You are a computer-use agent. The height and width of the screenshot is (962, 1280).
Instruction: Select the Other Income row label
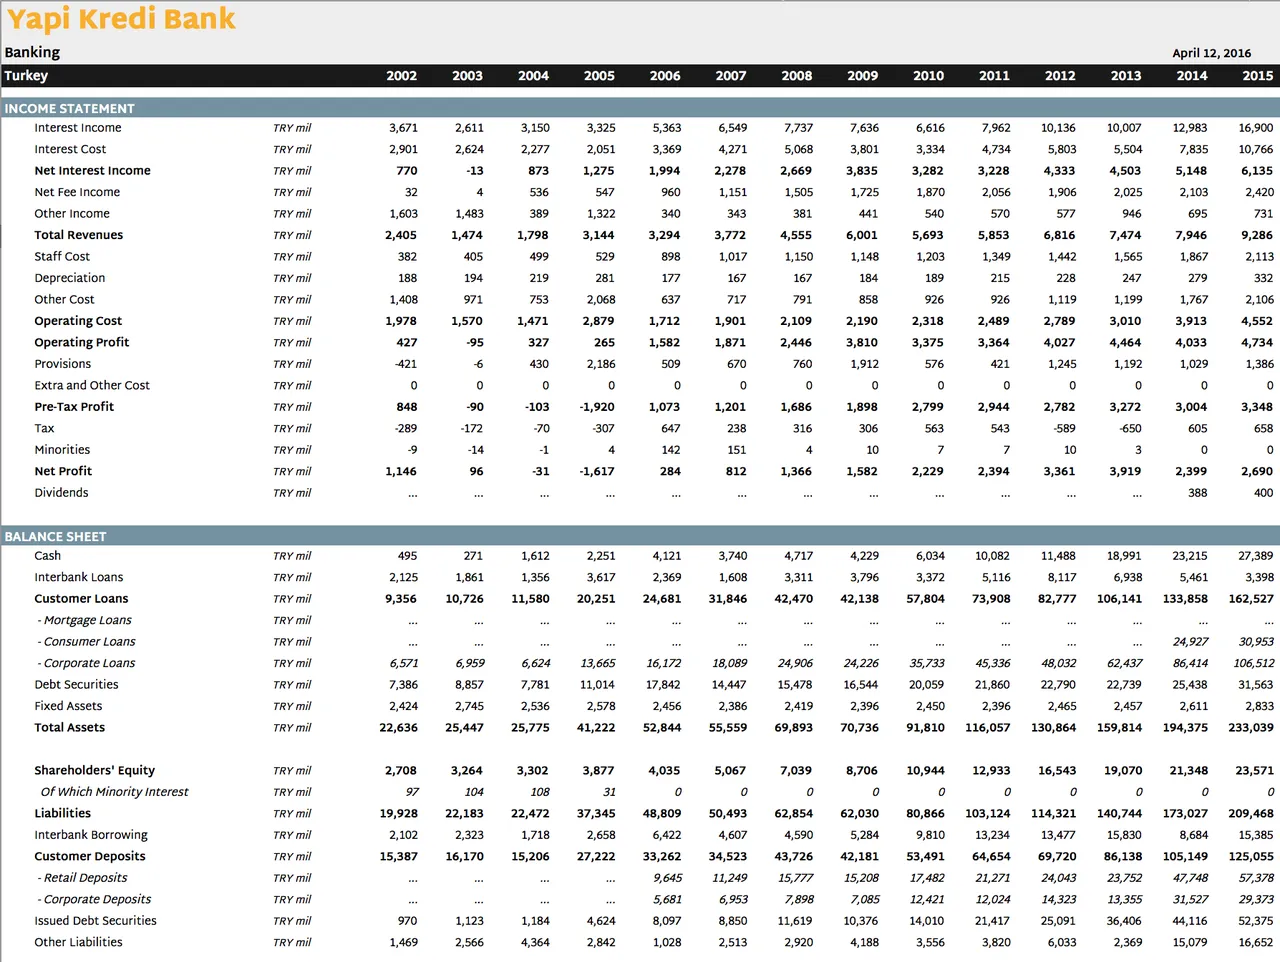72,214
